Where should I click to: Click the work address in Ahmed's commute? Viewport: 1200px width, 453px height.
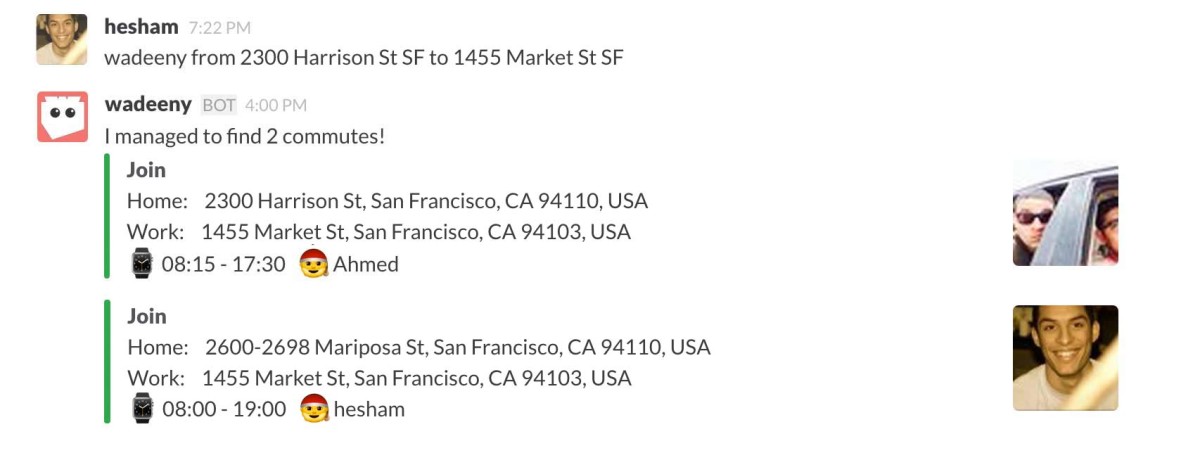coord(416,232)
